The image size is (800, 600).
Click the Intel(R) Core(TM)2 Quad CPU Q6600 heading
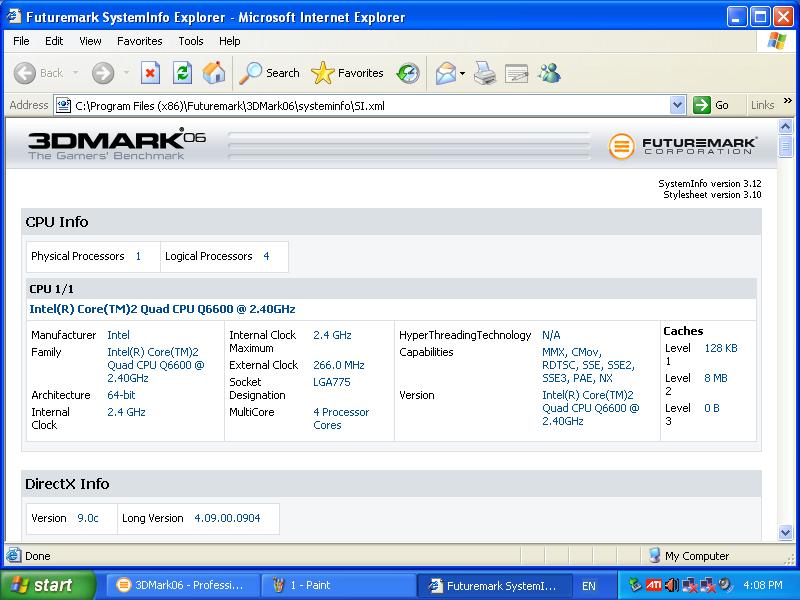(x=162, y=309)
